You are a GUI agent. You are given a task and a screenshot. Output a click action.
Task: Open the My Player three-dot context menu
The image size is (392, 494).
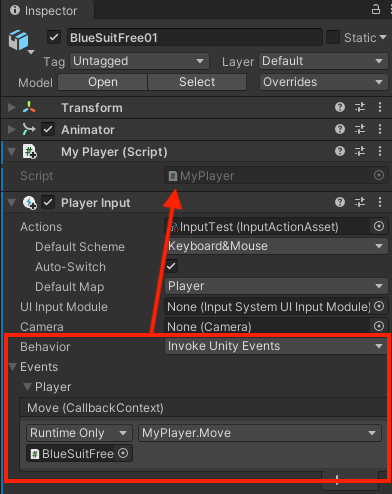pyautogui.click(x=380, y=151)
